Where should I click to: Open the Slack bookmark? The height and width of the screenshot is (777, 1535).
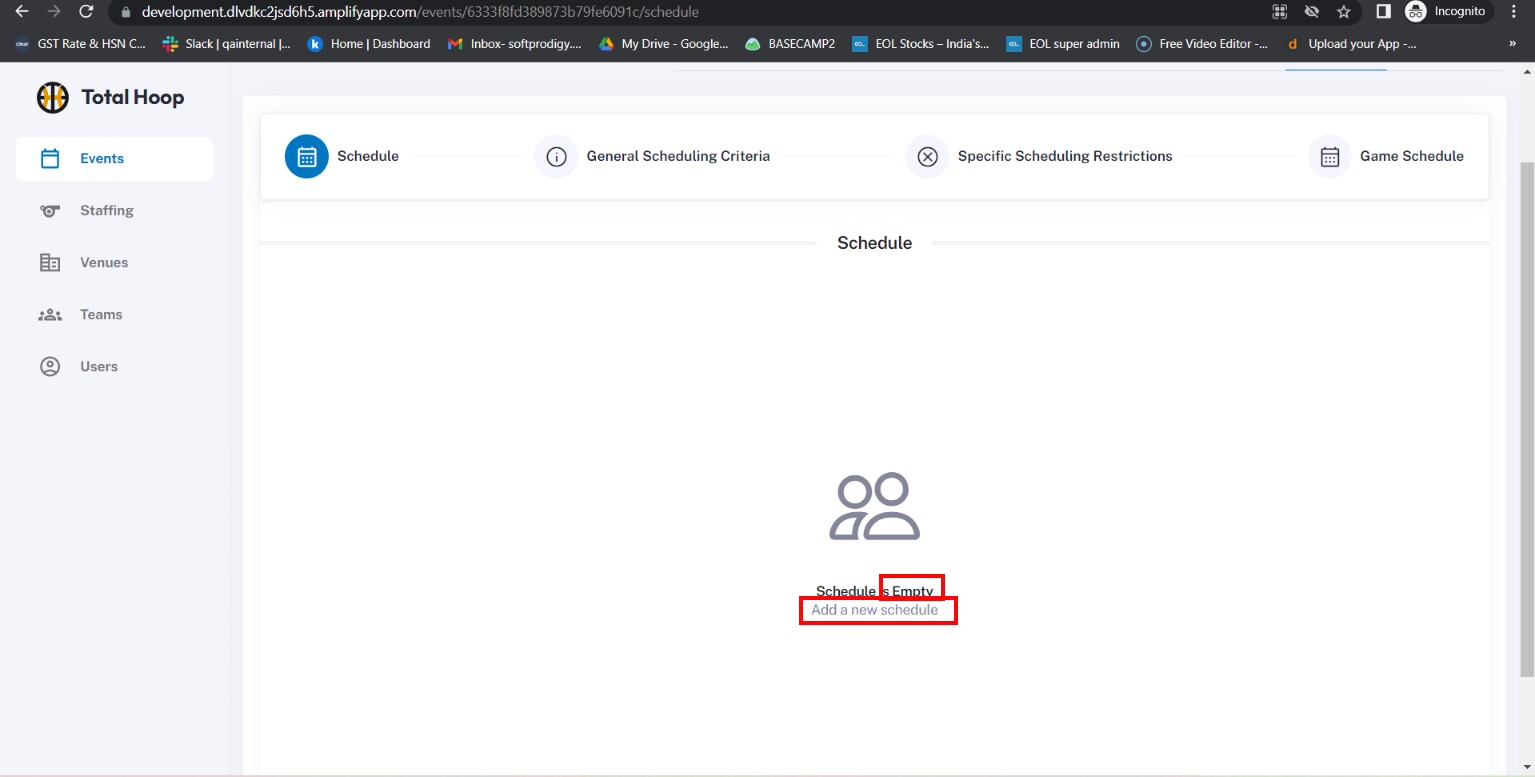227,44
